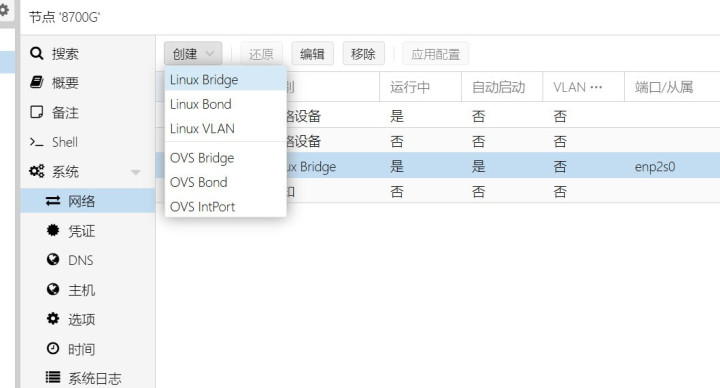Open the 概要 summary book icon
Screen dimensions: 720x388
36,82
